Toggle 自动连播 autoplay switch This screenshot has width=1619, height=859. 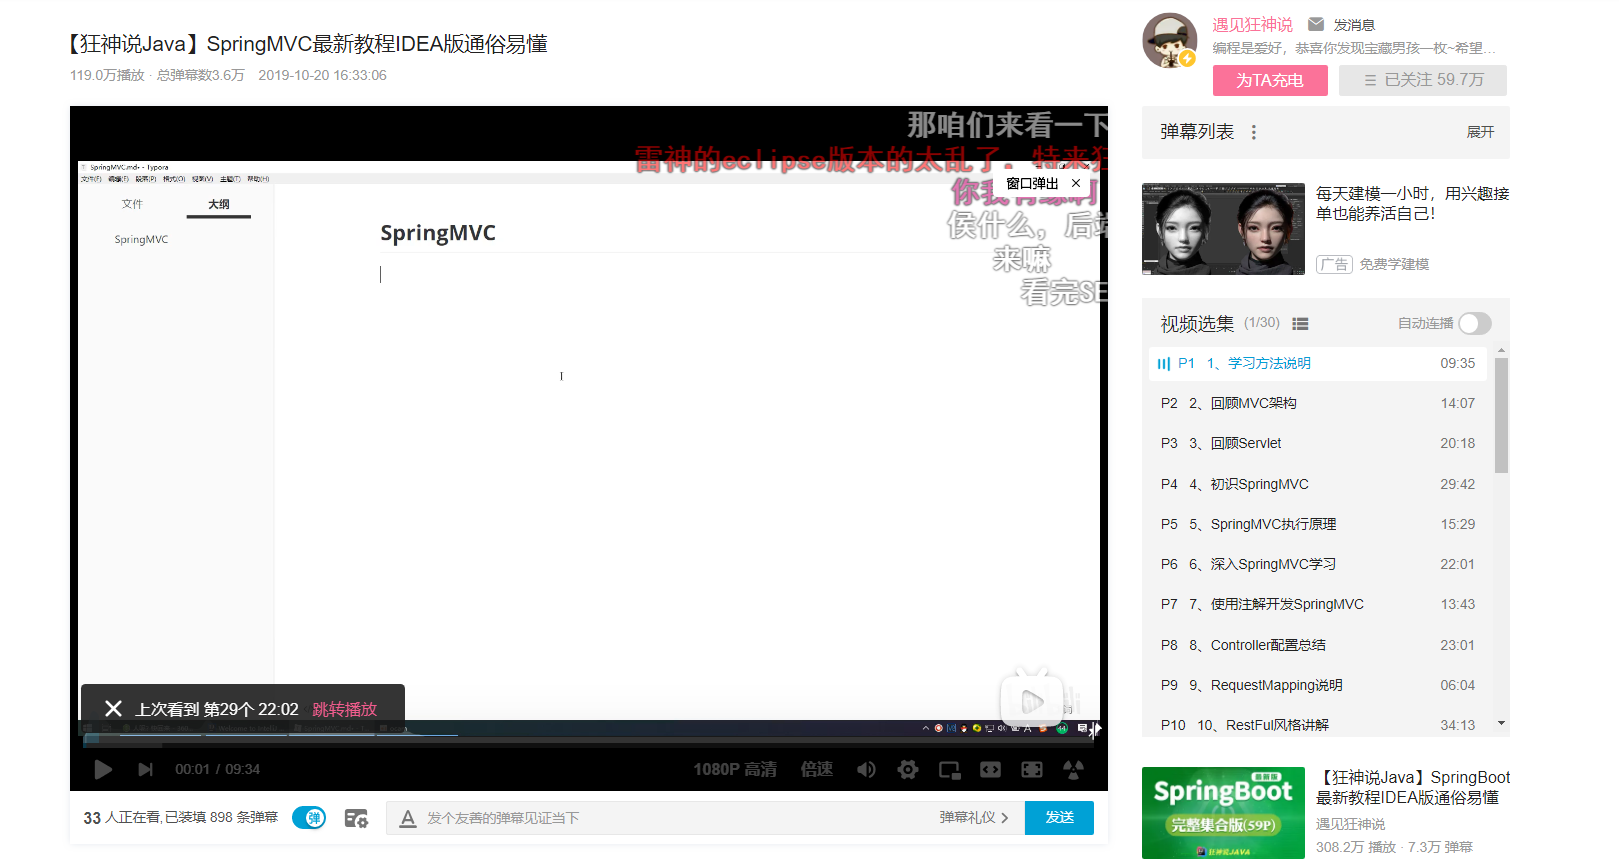pyautogui.click(x=1474, y=323)
